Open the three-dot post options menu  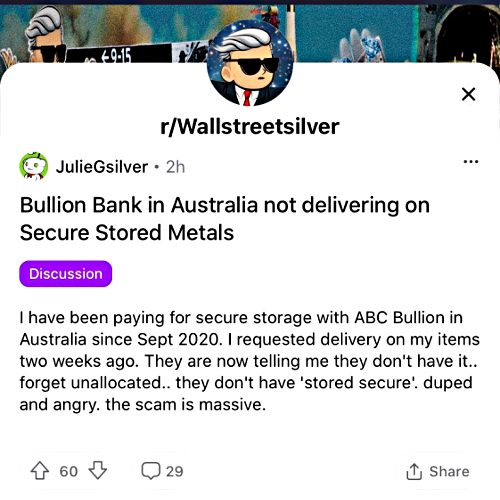471,162
